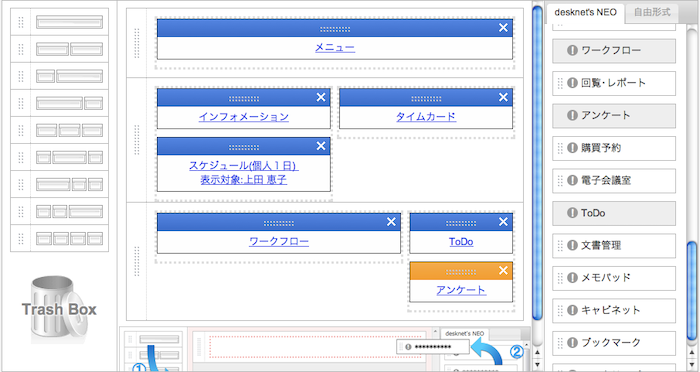The width and height of the screenshot is (700, 372).
Task: Select ワークフロー in the portlet list
Action: pyautogui.click(x=614, y=50)
